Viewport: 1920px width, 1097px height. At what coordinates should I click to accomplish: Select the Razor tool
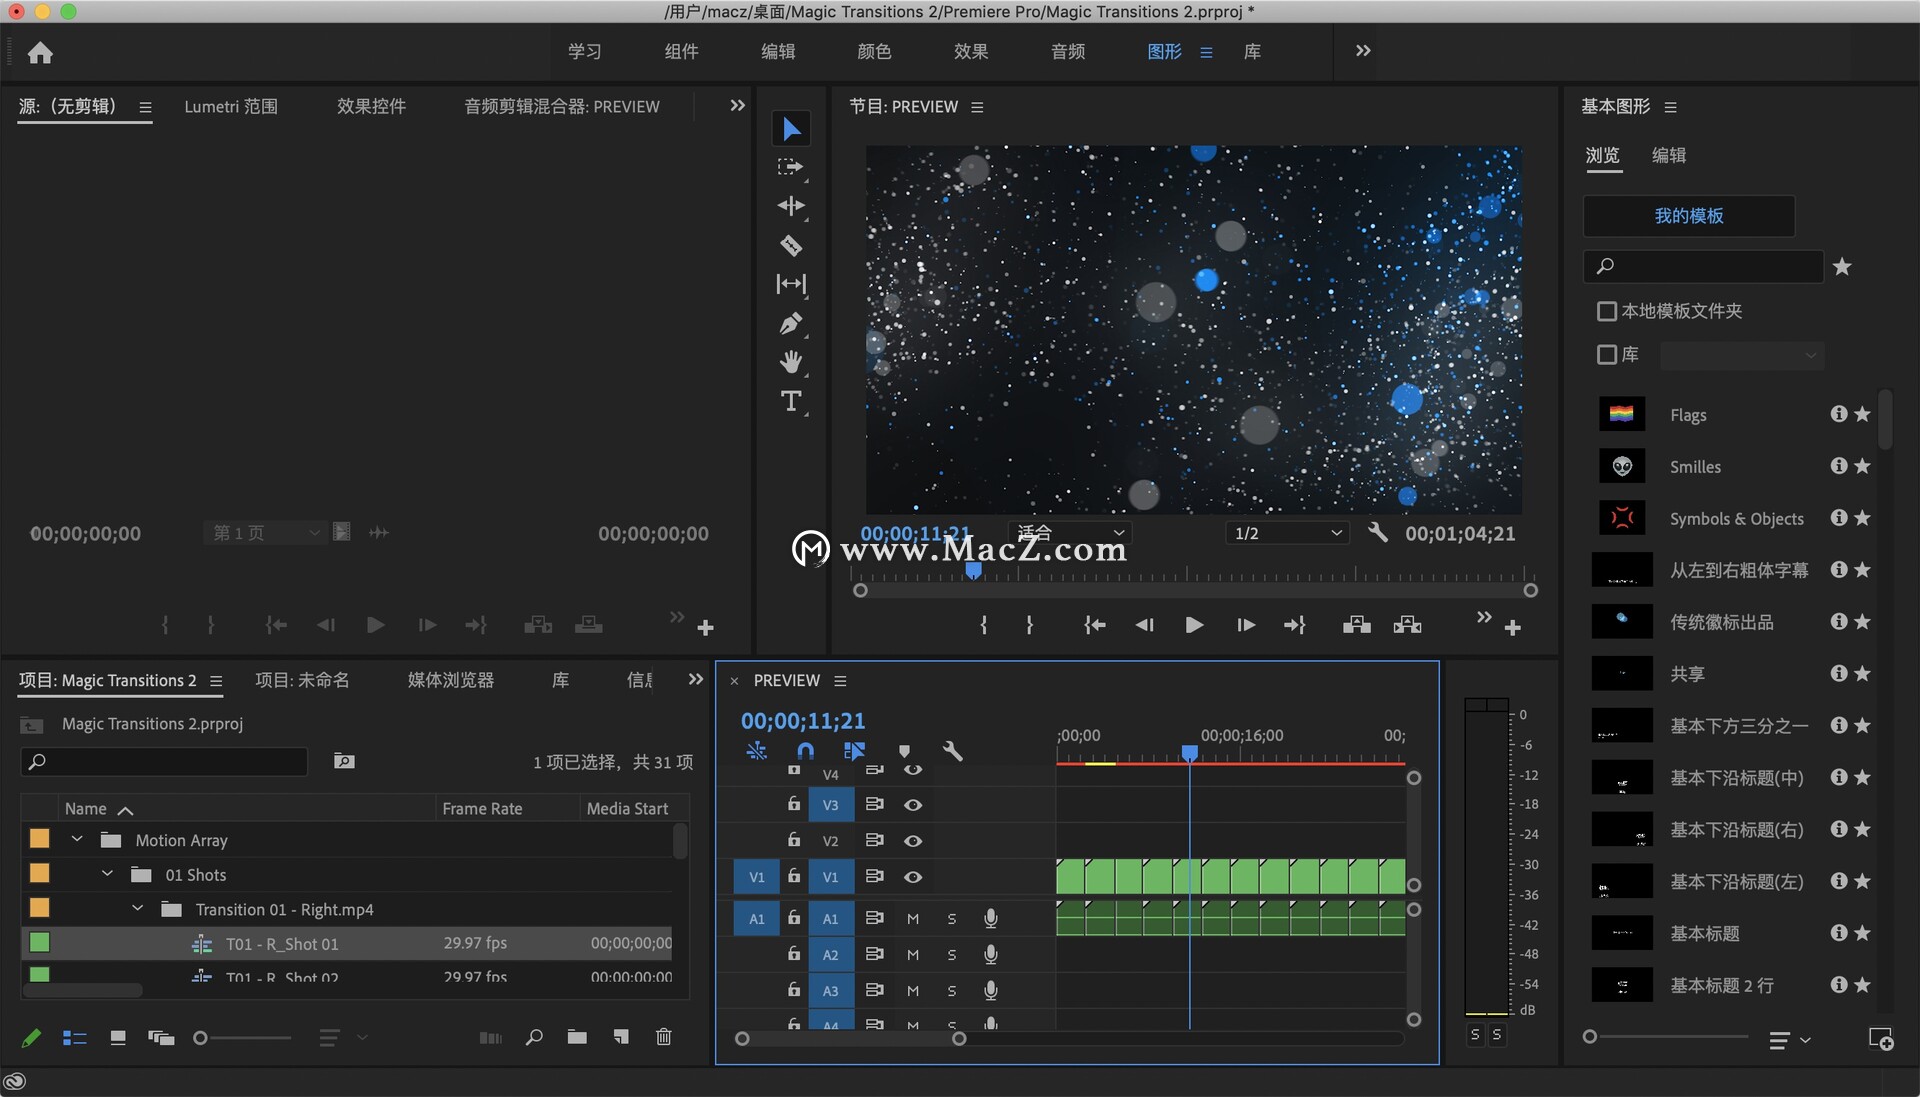790,246
